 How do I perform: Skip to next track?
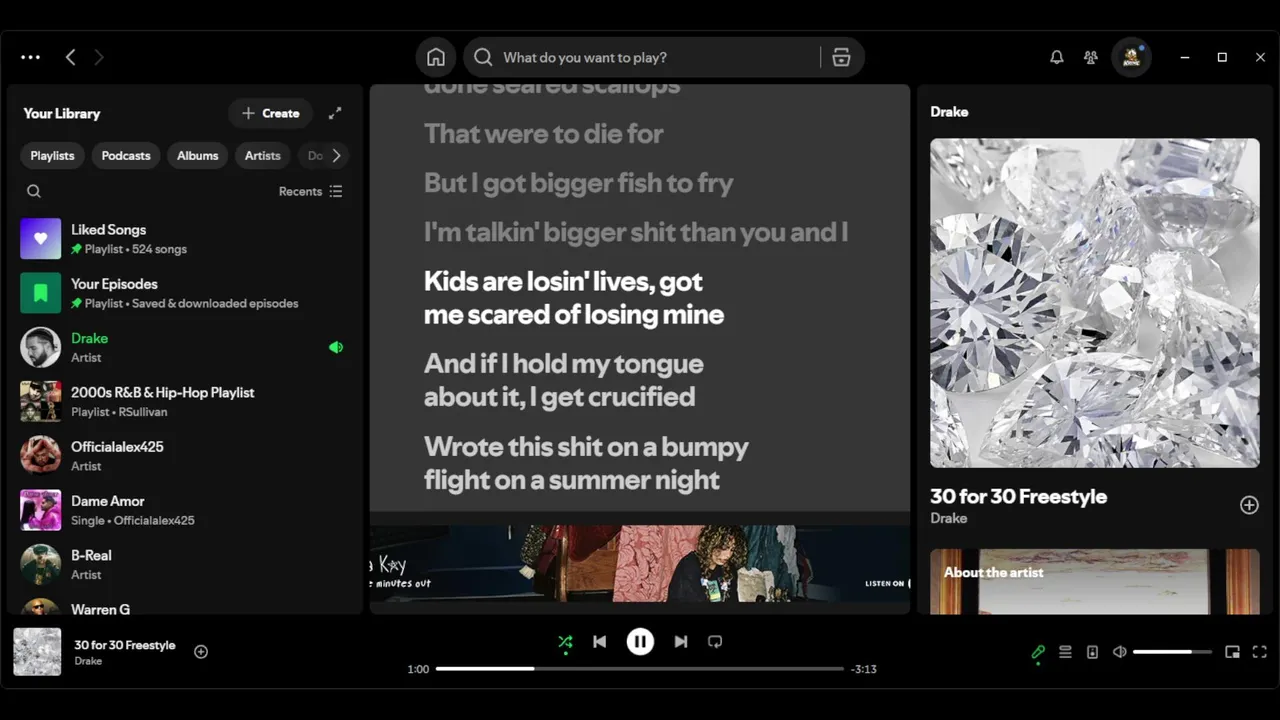(681, 642)
